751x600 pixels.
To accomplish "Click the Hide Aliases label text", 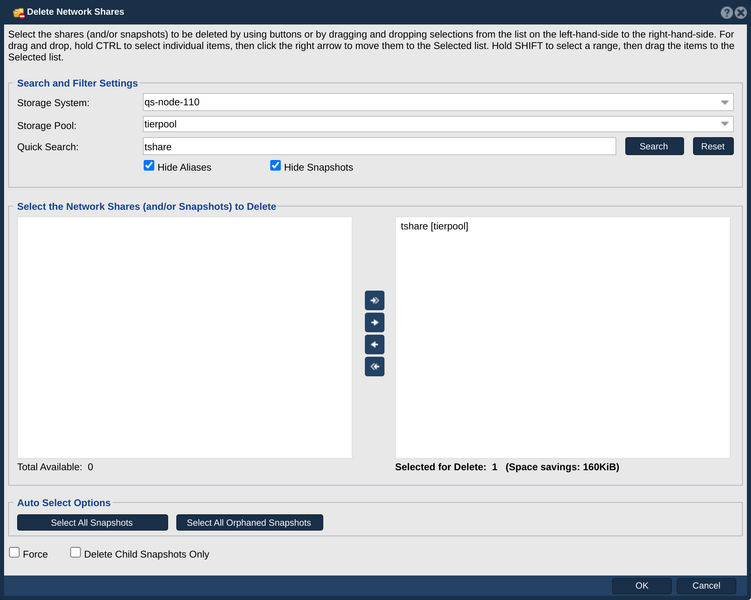I will [x=184, y=167].
